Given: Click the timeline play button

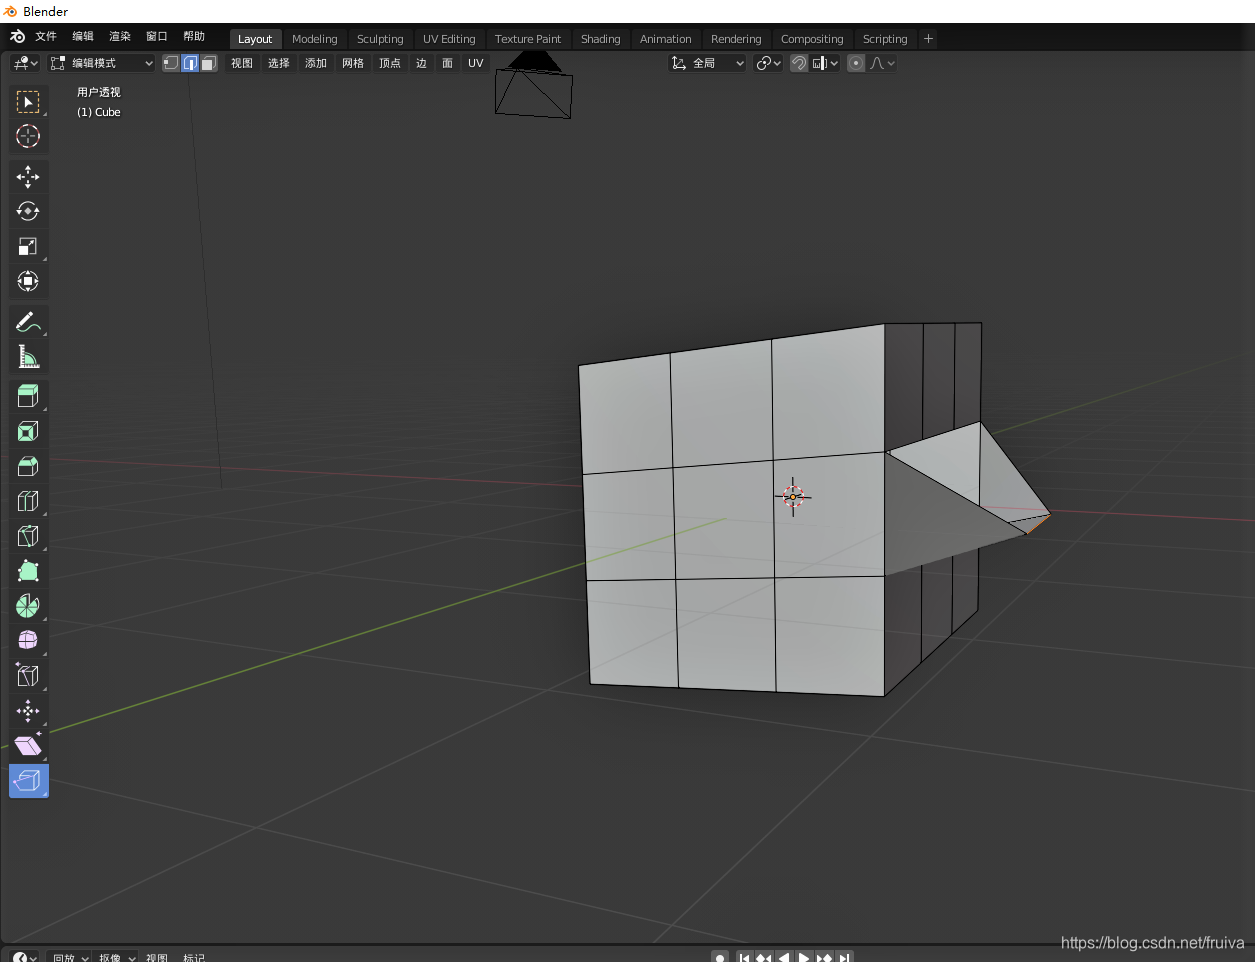Looking at the screenshot, I should coord(803,957).
